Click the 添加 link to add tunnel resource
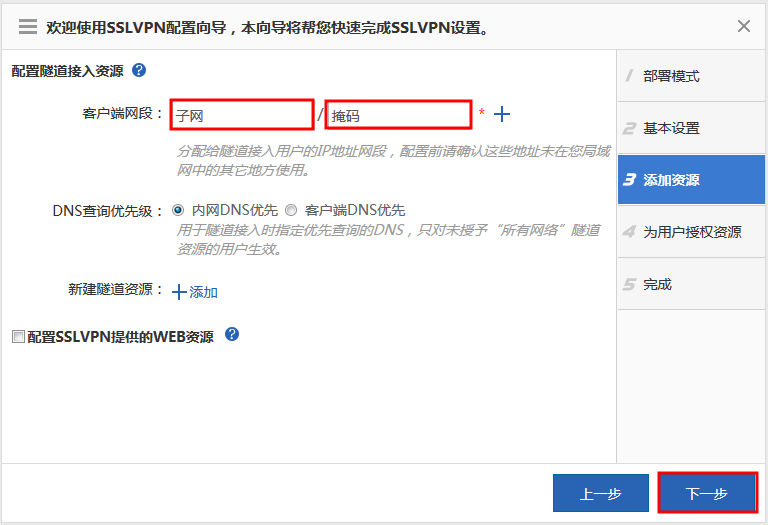 coord(195,292)
